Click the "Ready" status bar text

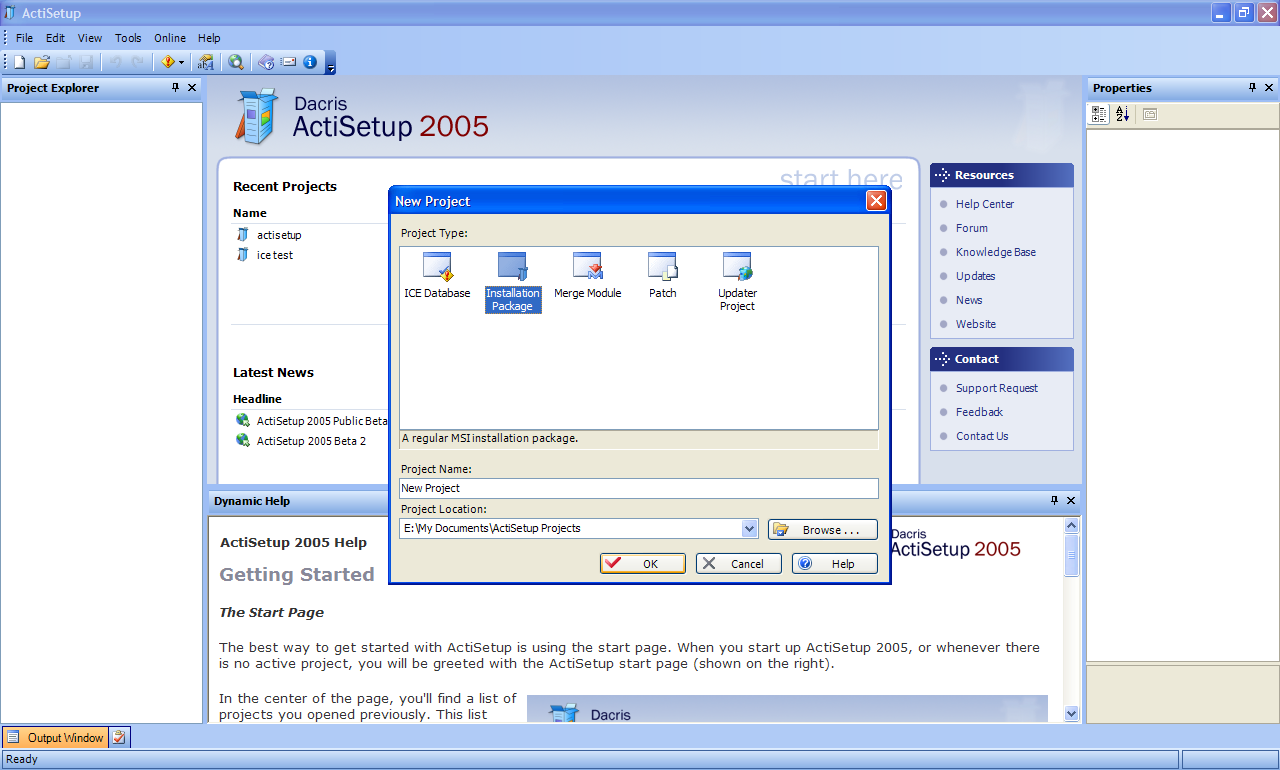pyautogui.click(x=22, y=759)
